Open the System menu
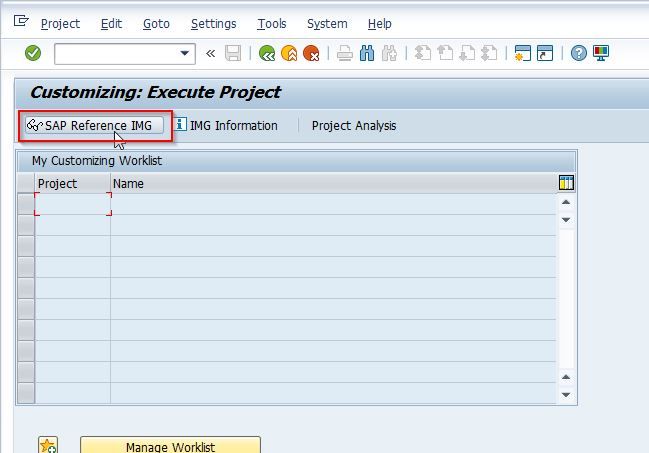The height and width of the screenshot is (453, 649). coord(327,24)
